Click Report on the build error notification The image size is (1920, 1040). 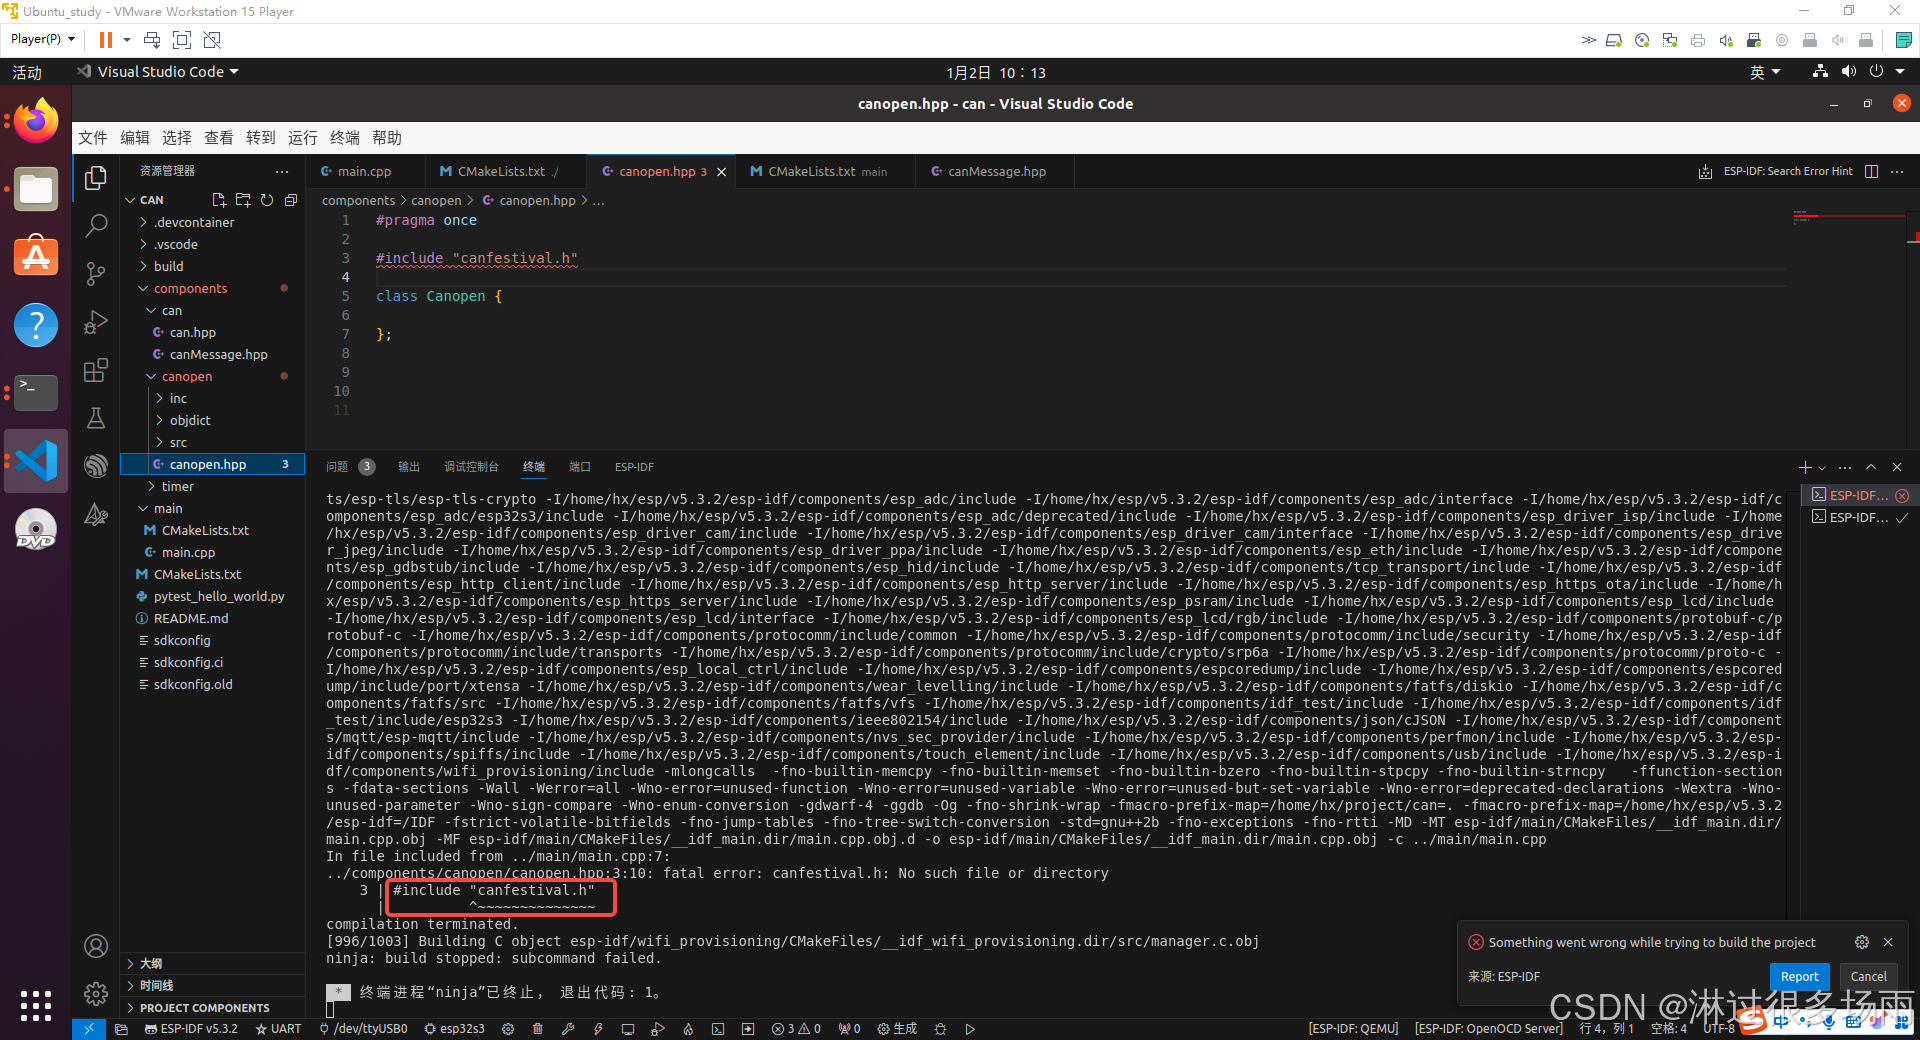pyautogui.click(x=1799, y=977)
